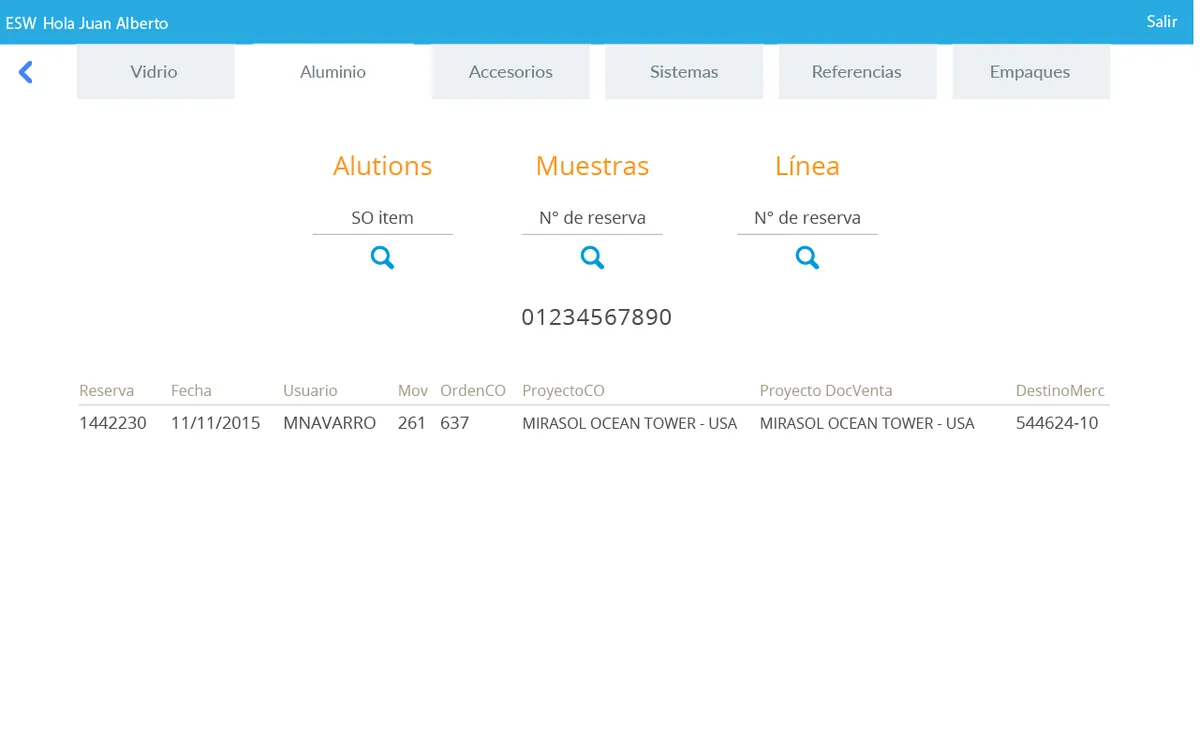The image size is (1200, 749).
Task: Click the Fecha column header
Action: pos(191,391)
